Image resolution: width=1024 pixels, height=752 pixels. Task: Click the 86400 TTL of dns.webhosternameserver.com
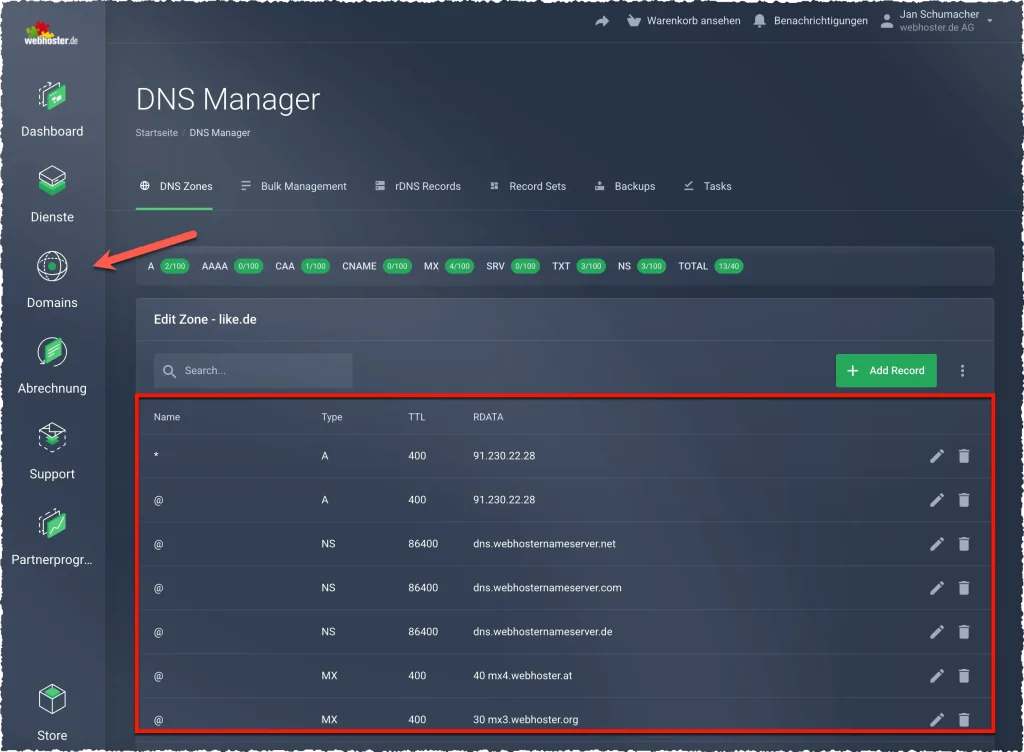tap(423, 588)
